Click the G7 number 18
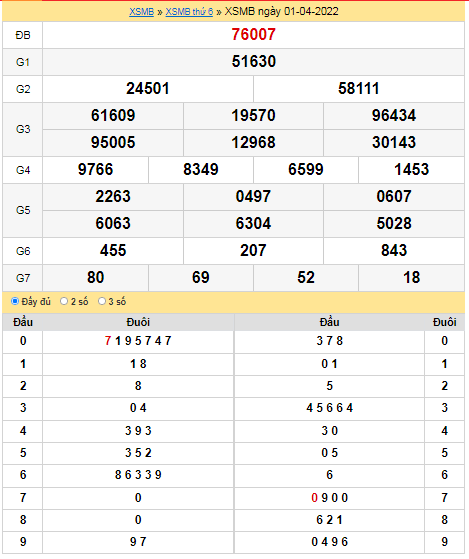Image resolution: width=469 pixels, height=559 pixels. coord(411,277)
